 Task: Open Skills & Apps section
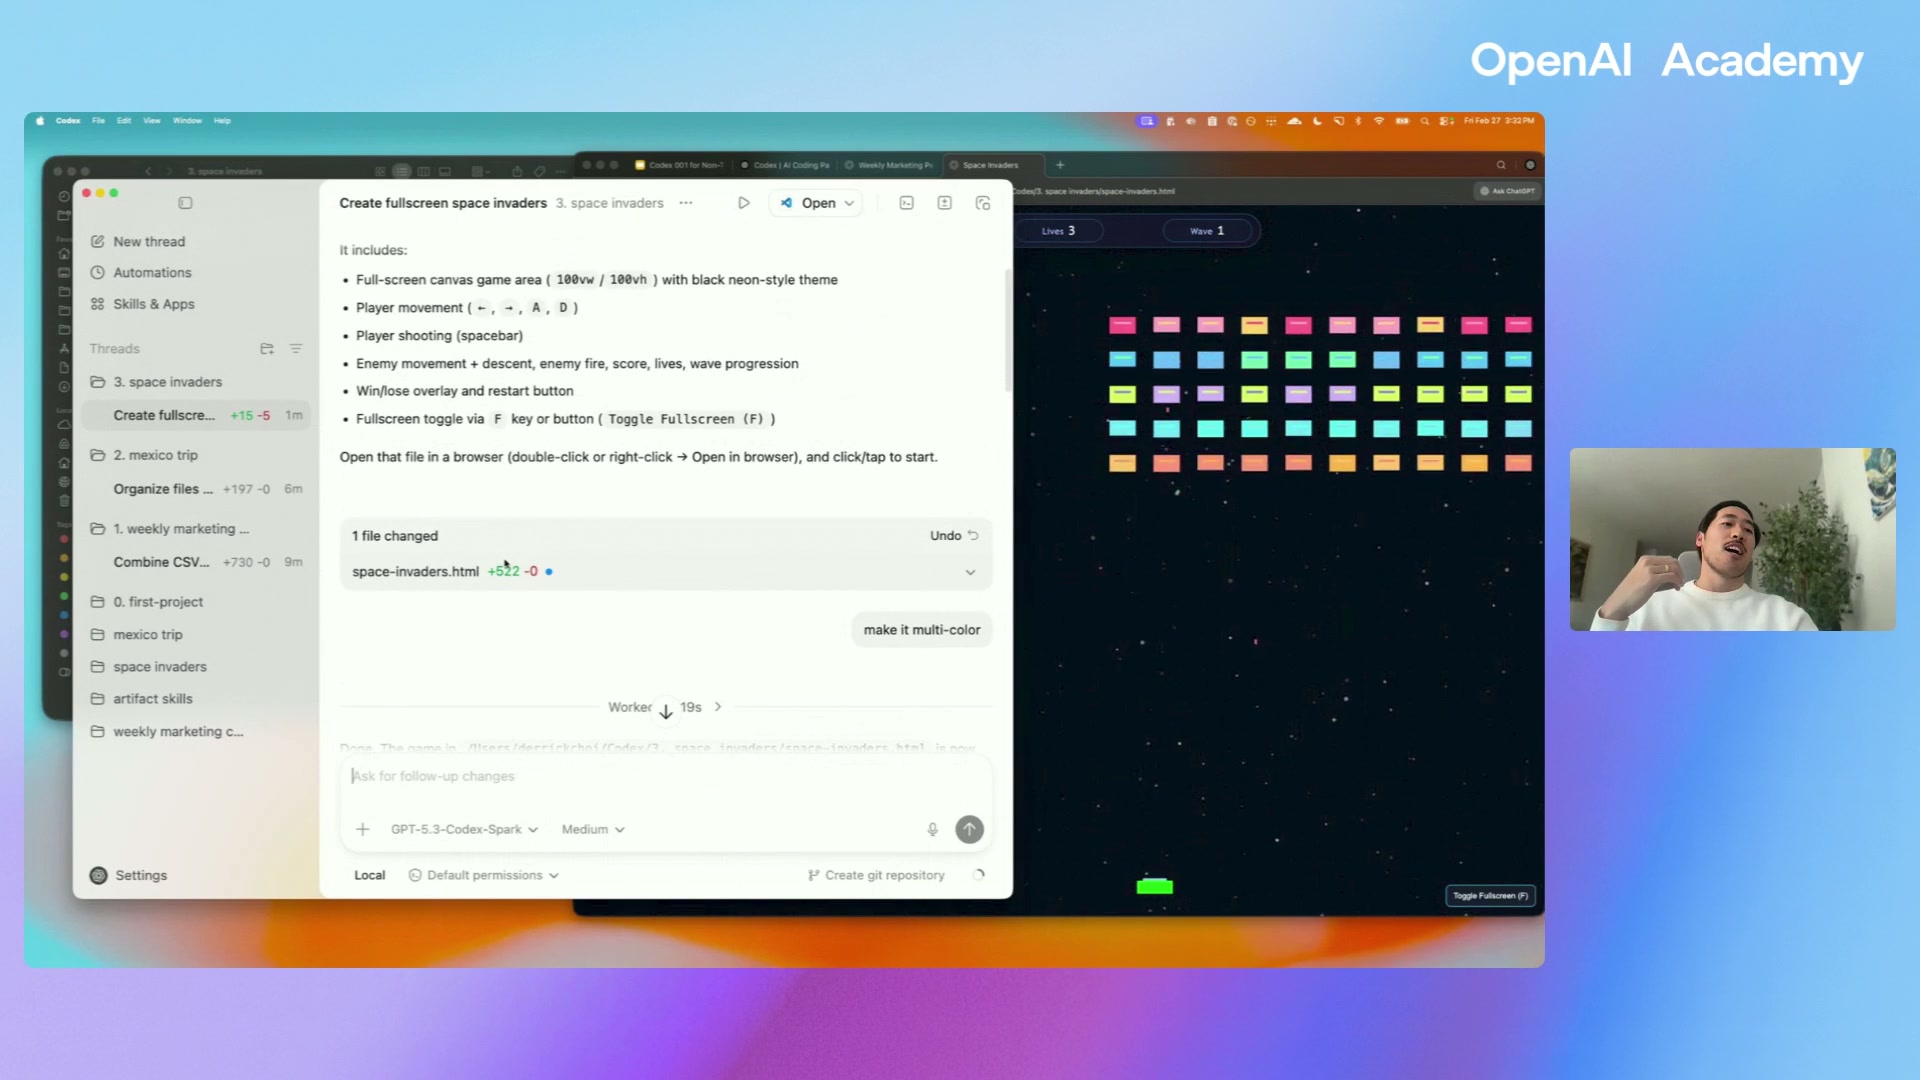point(154,304)
